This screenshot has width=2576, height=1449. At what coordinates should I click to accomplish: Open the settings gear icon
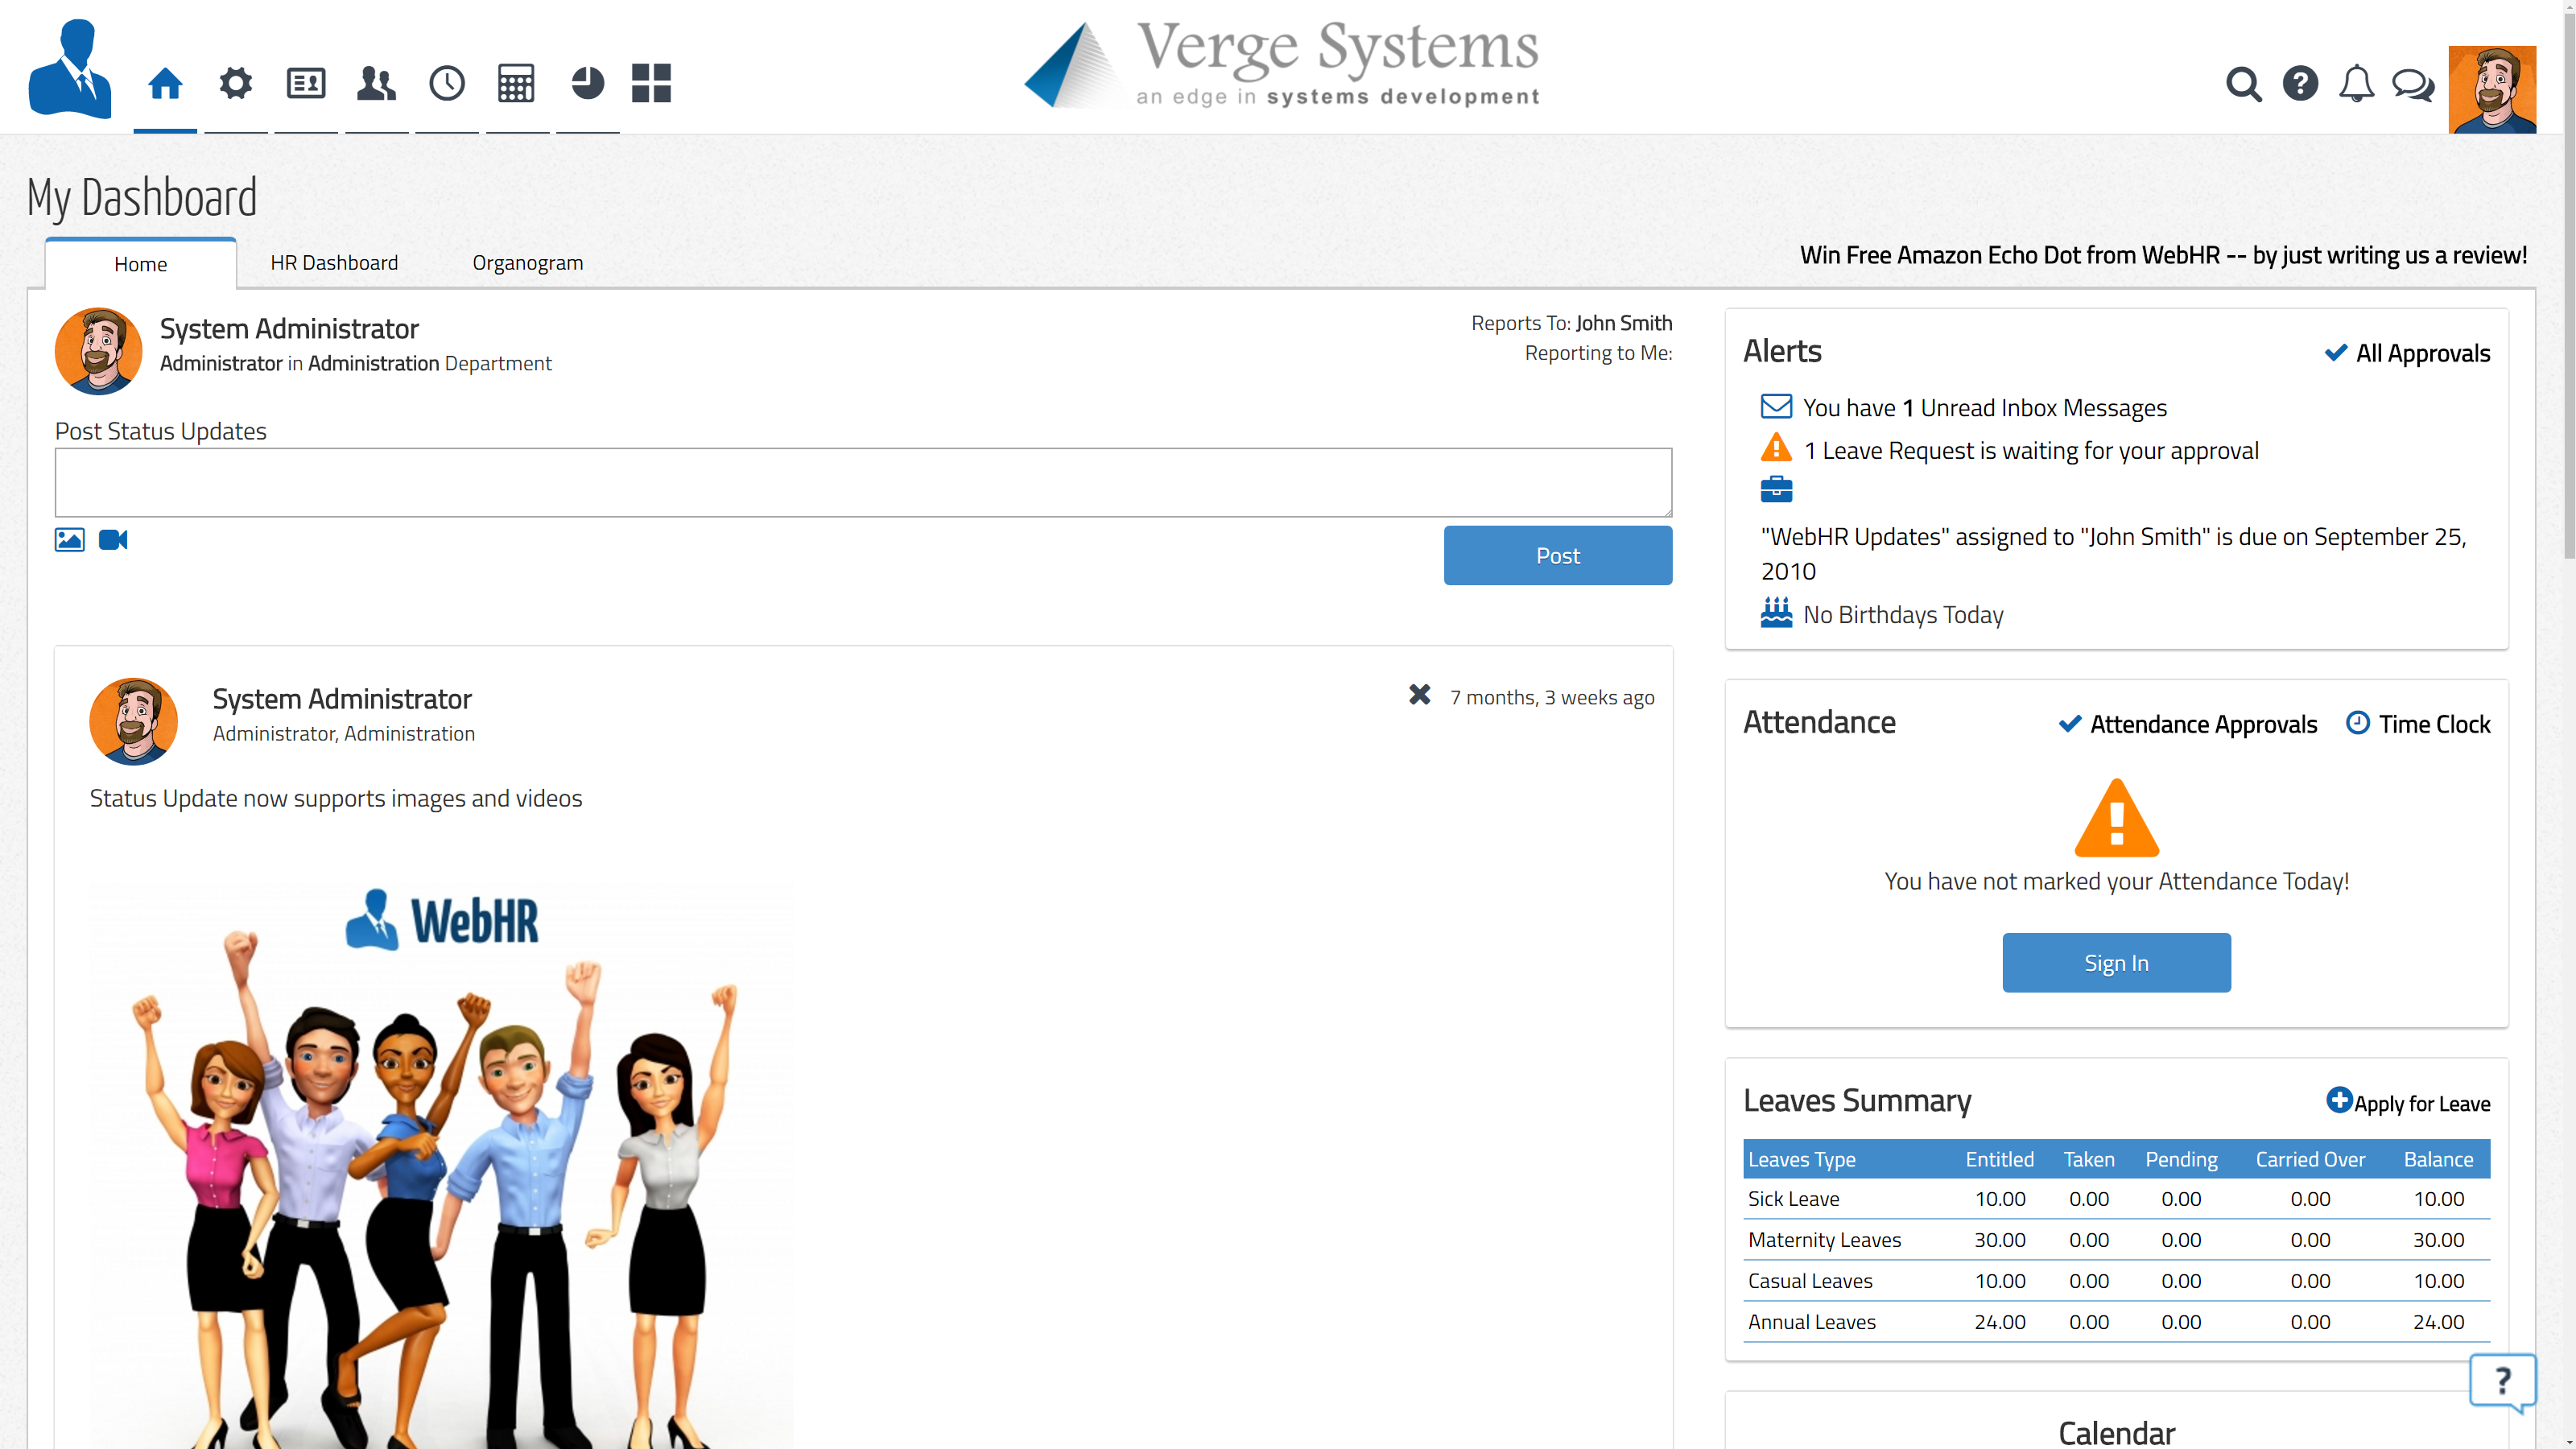pos(235,83)
